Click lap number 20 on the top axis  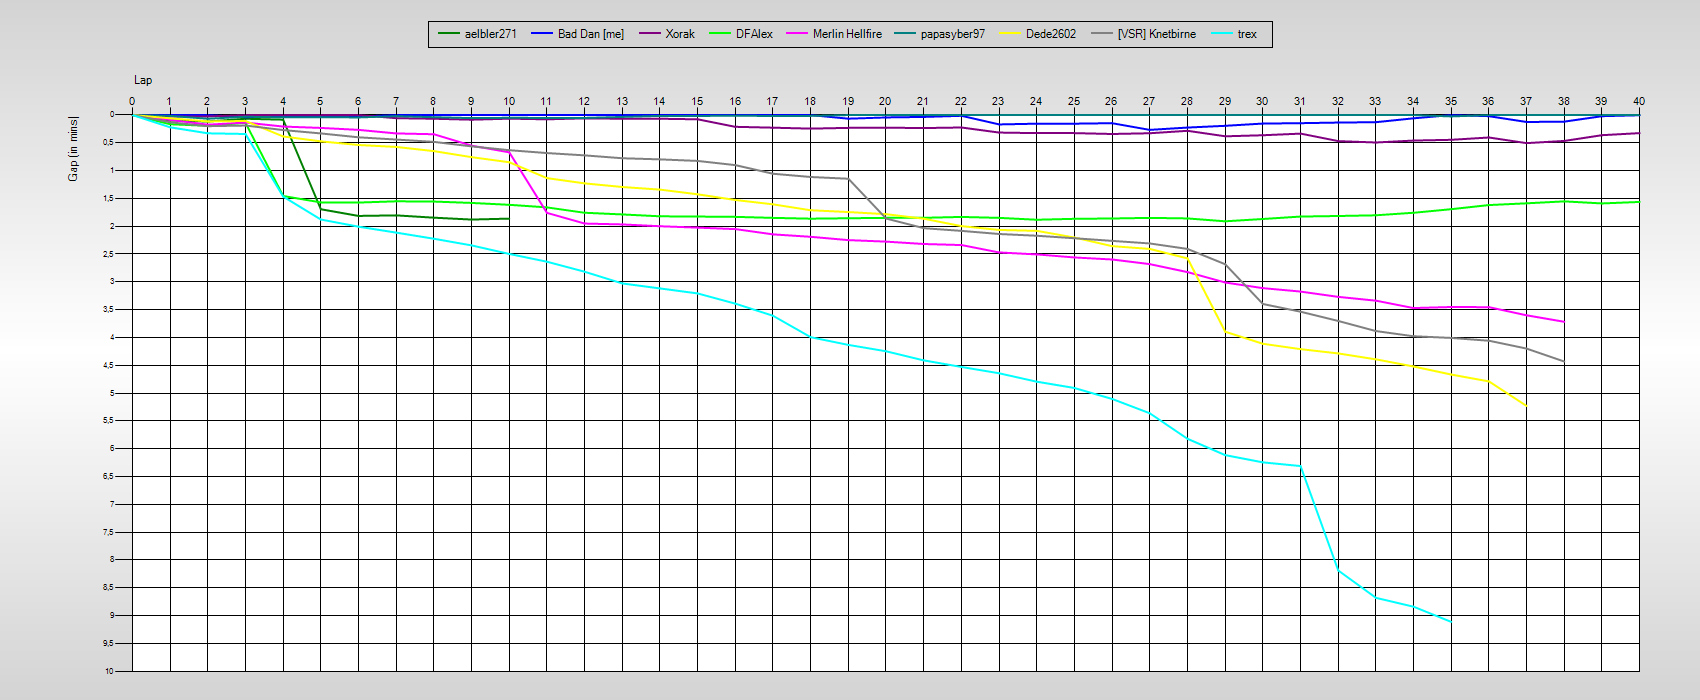[x=885, y=101]
